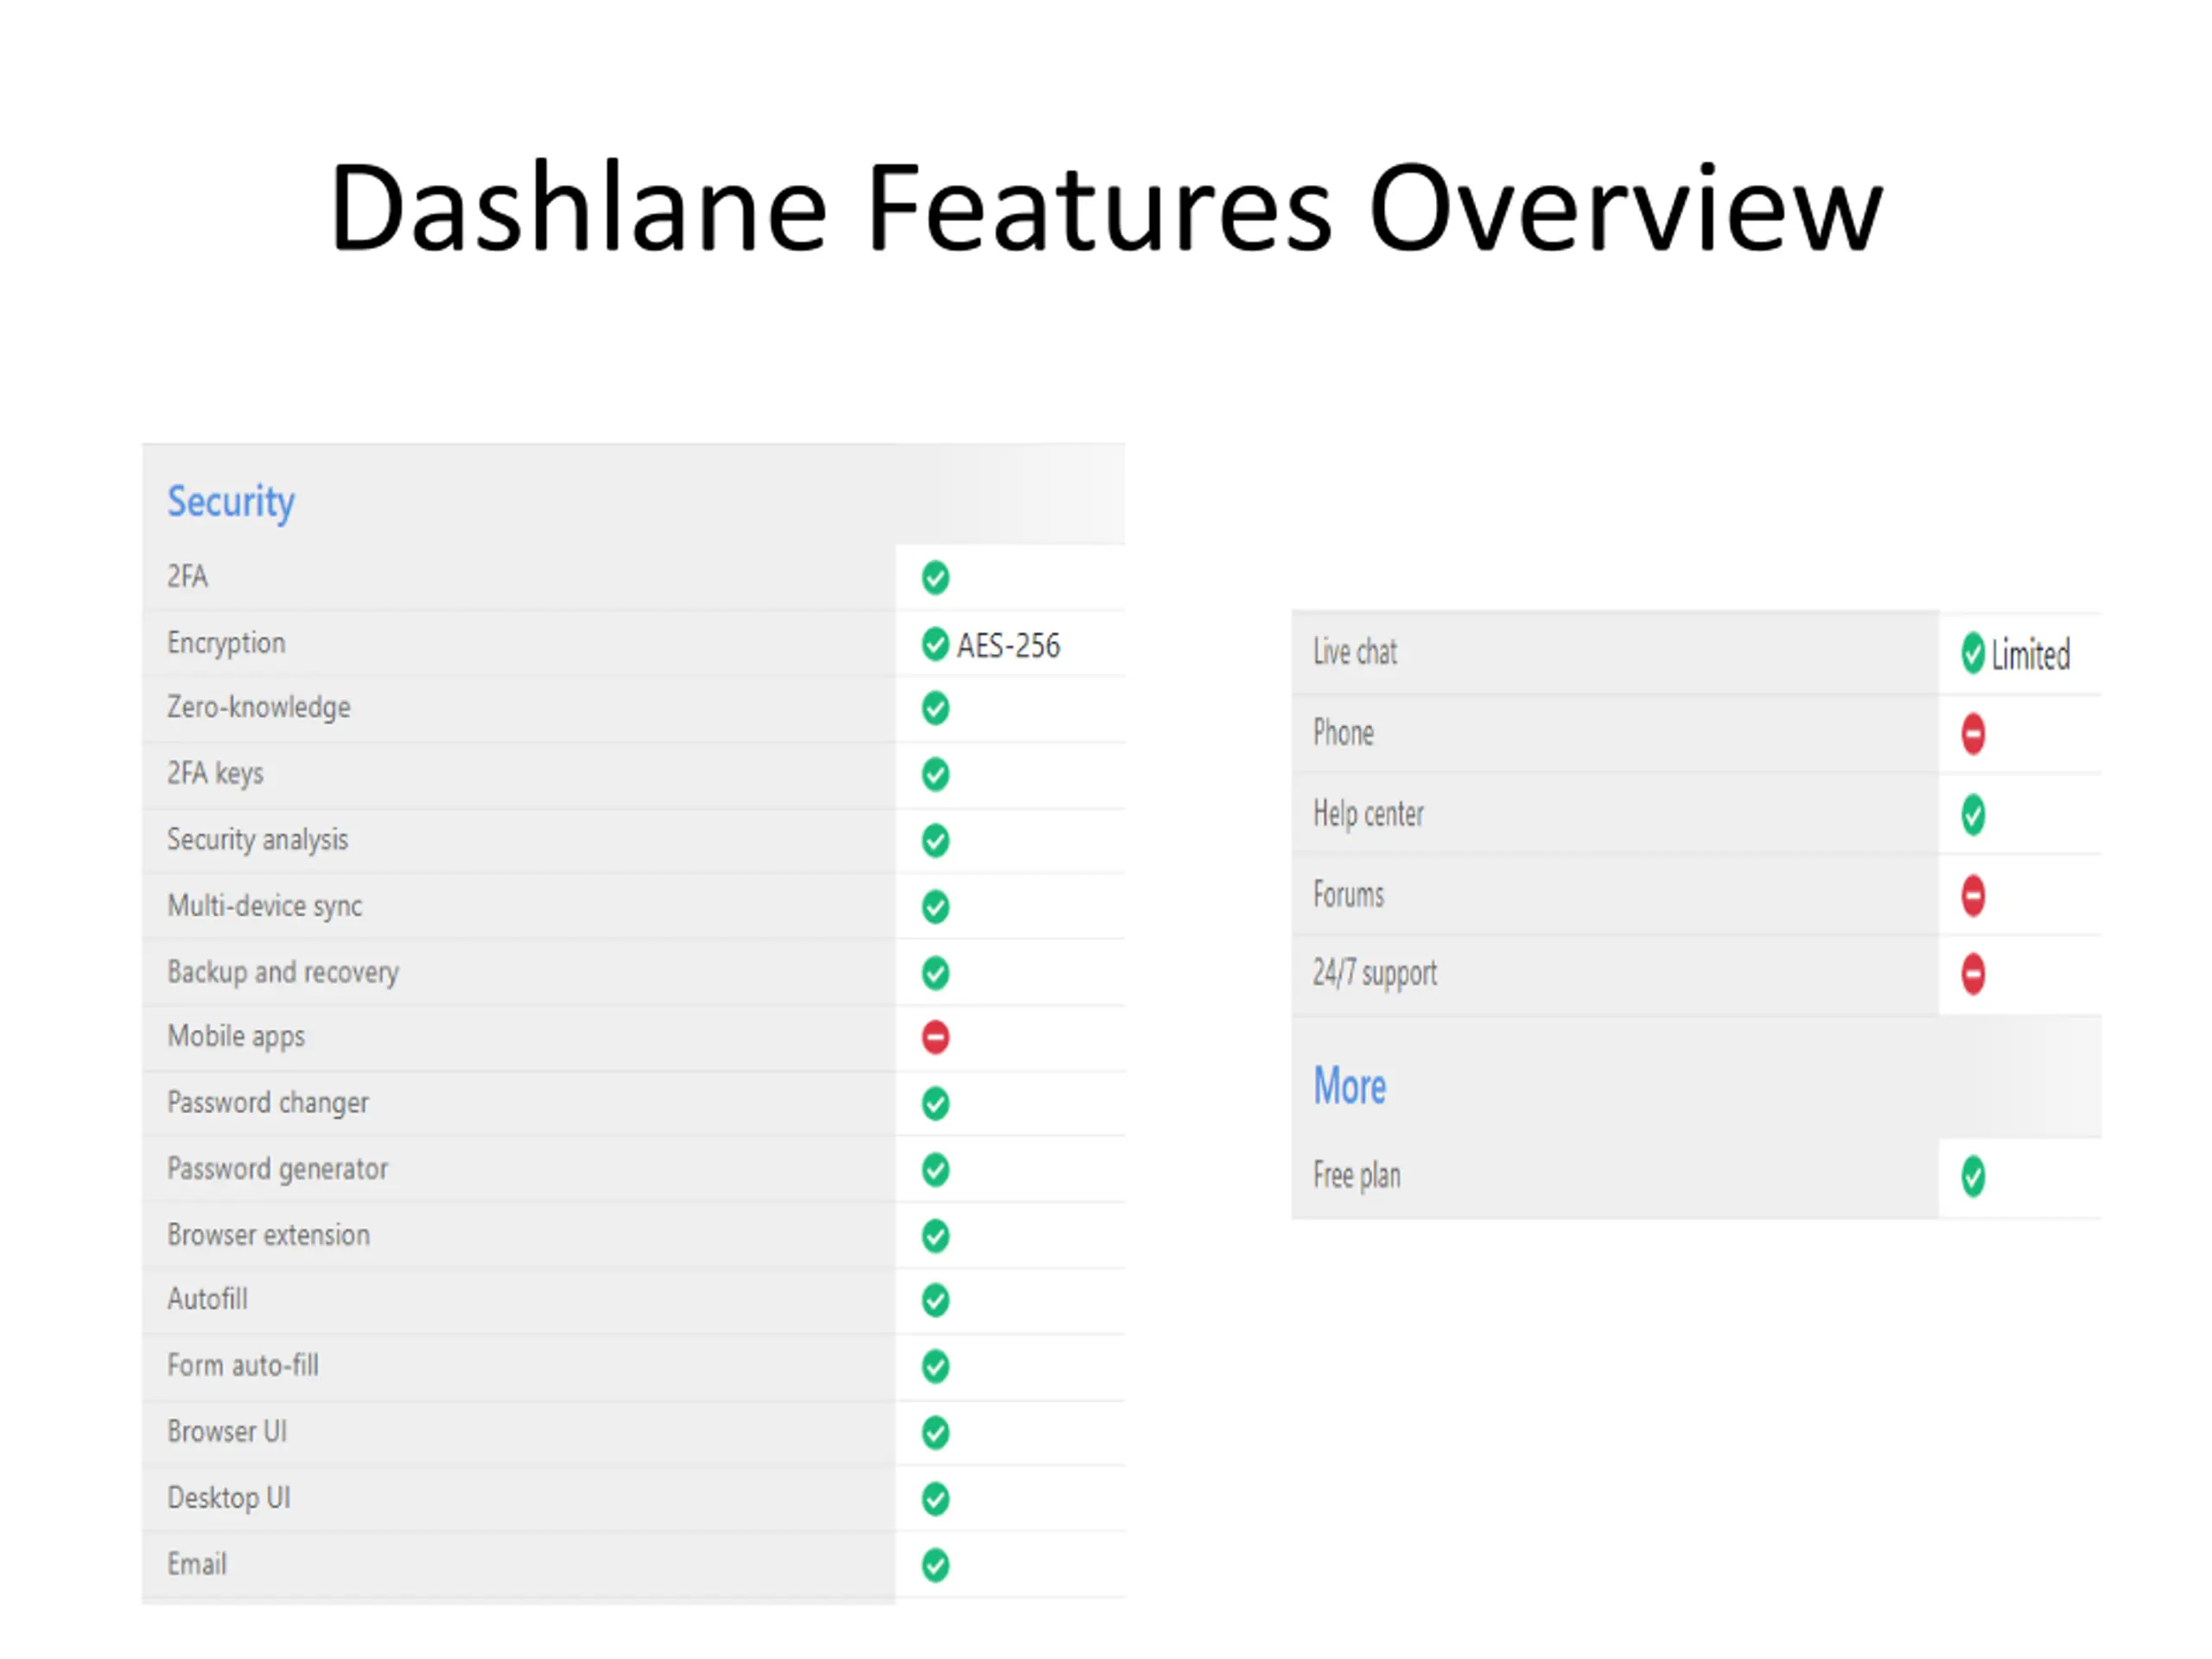Click the Backup and recovery check icon
The width and height of the screenshot is (2212, 1659).
(935, 972)
